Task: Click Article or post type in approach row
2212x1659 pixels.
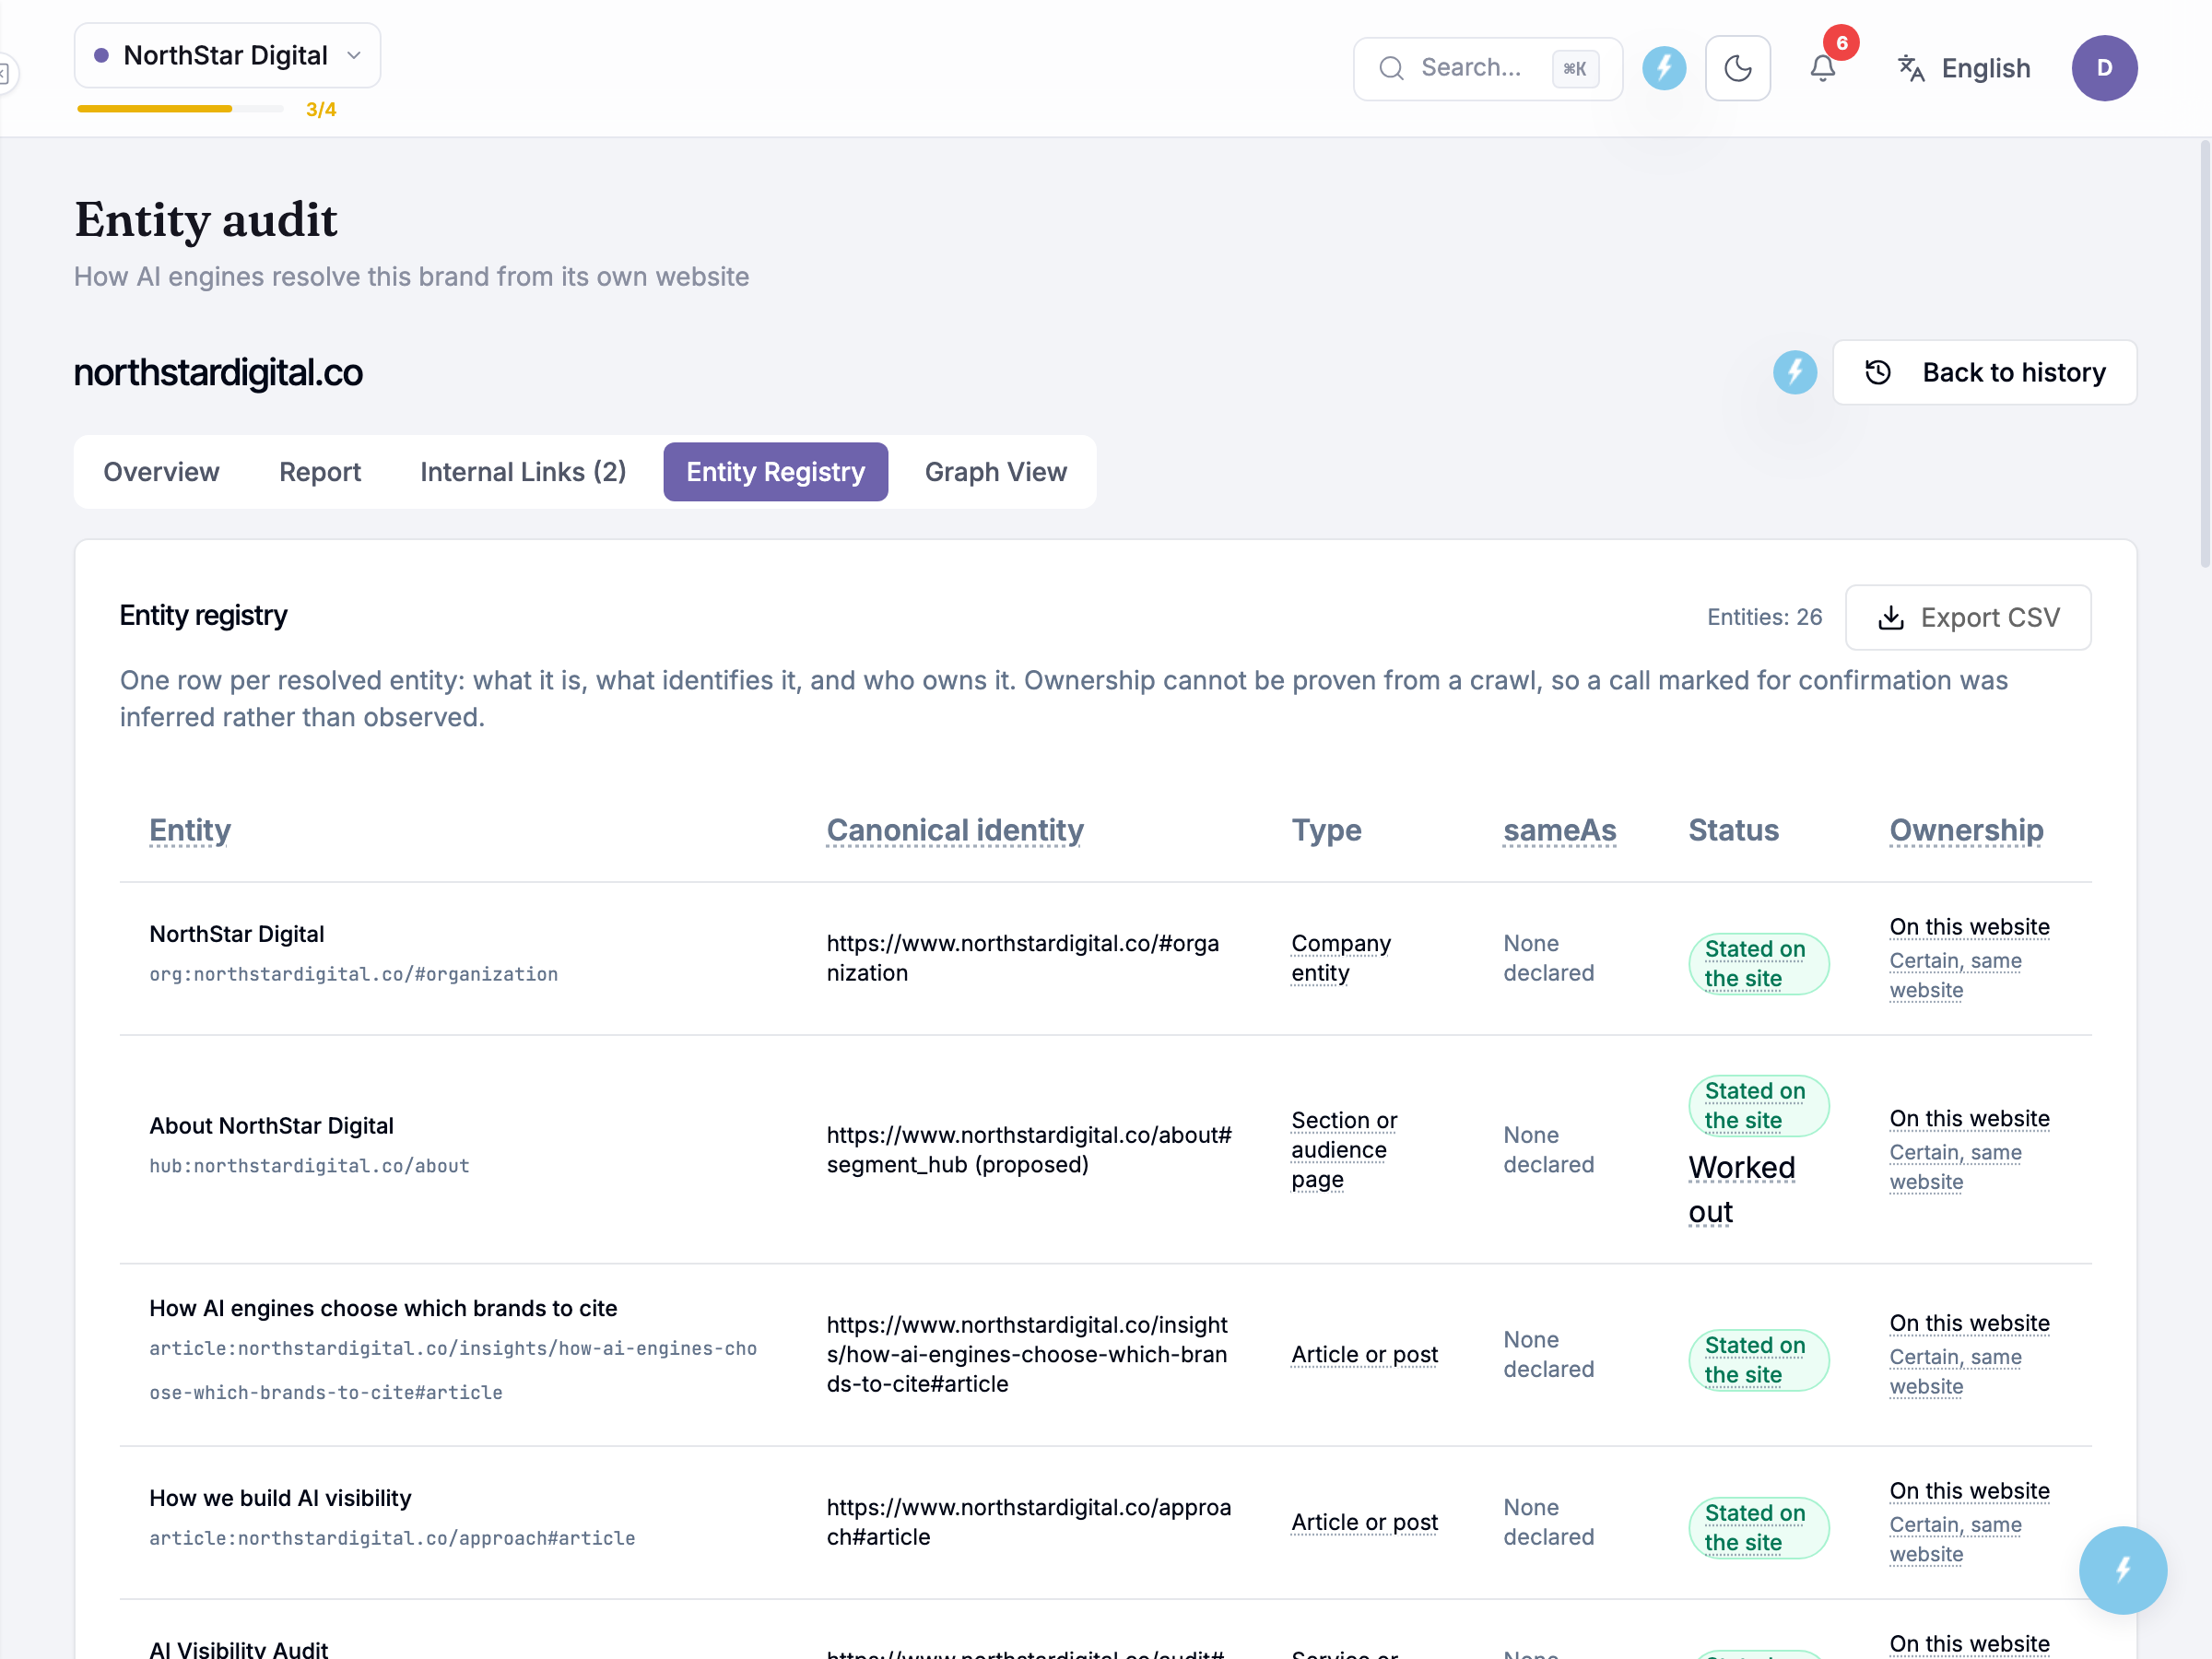Action: click(x=1364, y=1521)
